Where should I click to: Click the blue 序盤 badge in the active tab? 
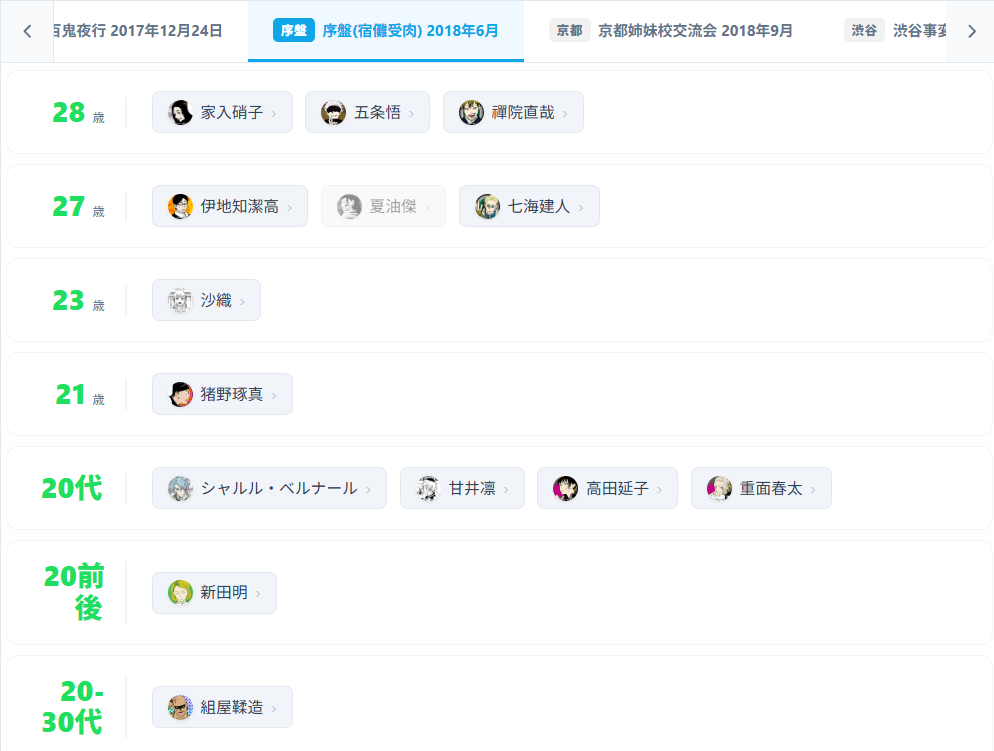tap(294, 30)
